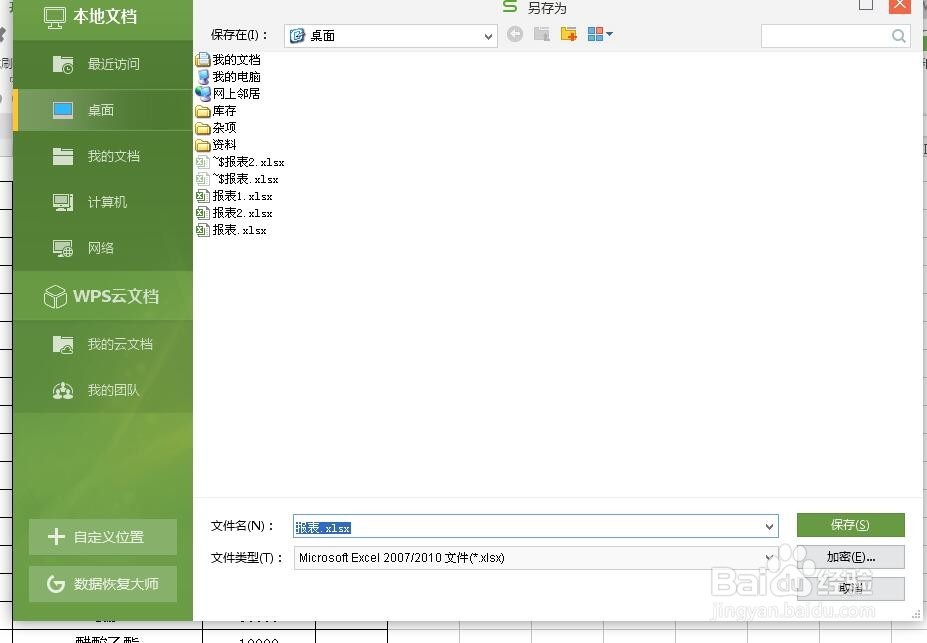Image resolution: width=927 pixels, height=643 pixels.
Task: Click the WPS云文档 header
Action: (103, 295)
